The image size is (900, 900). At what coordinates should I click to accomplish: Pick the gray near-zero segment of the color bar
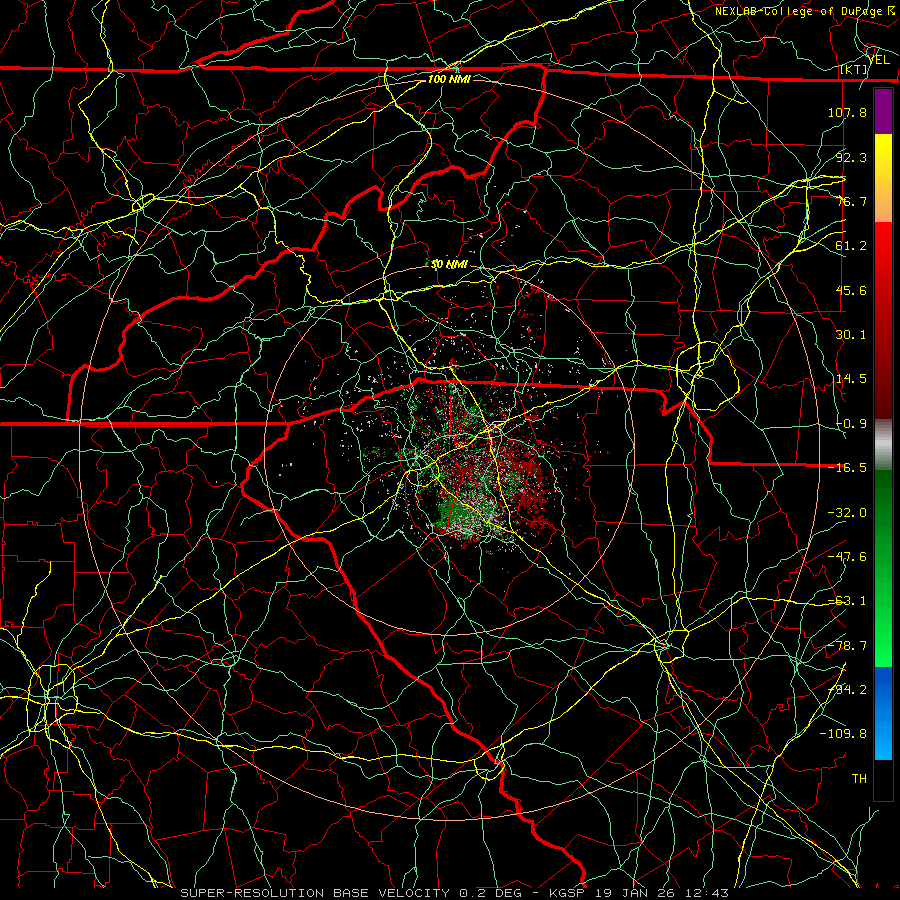(x=883, y=445)
